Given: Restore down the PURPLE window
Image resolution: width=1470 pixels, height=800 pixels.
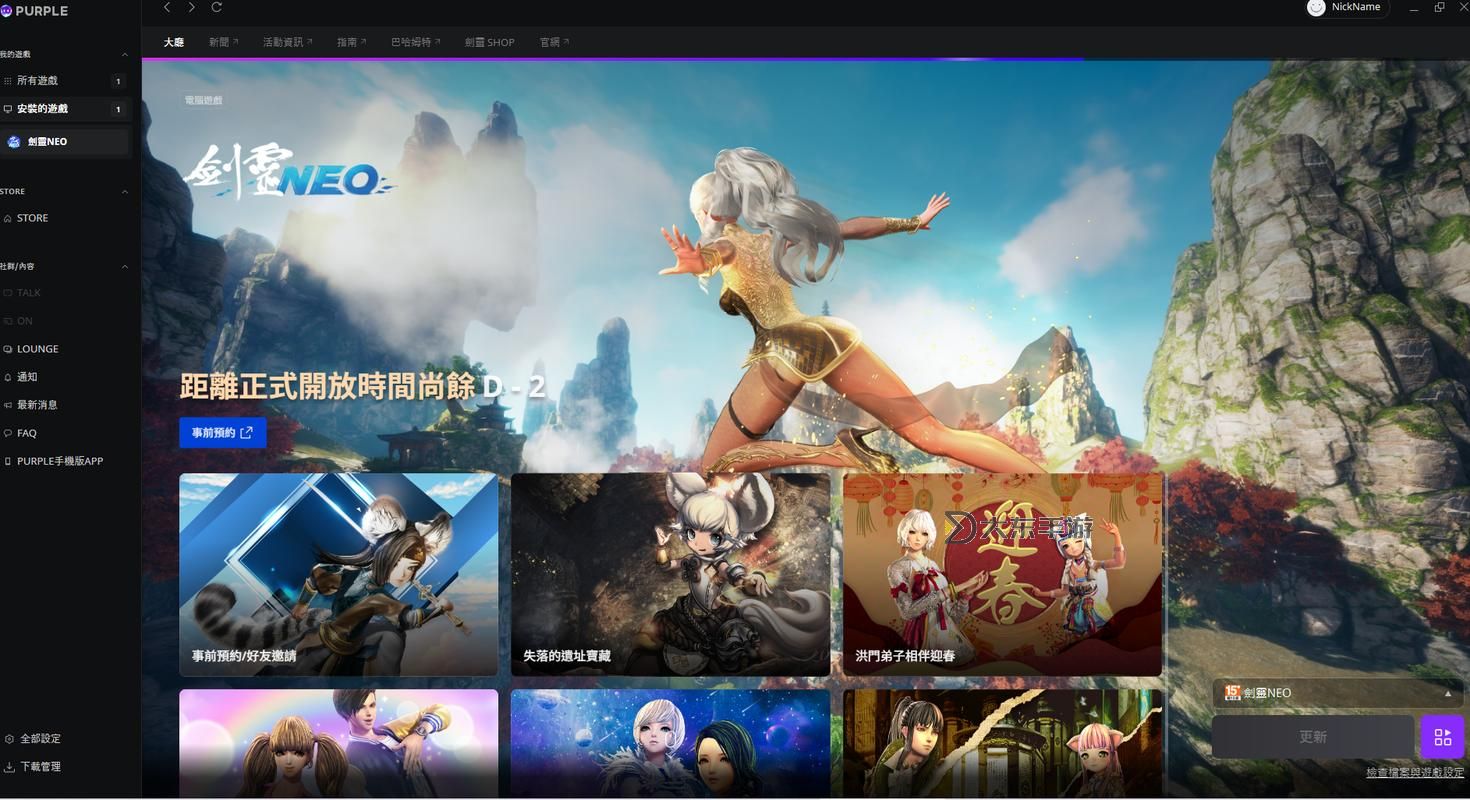Looking at the screenshot, I should pyautogui.click(x=1439, y=7).
